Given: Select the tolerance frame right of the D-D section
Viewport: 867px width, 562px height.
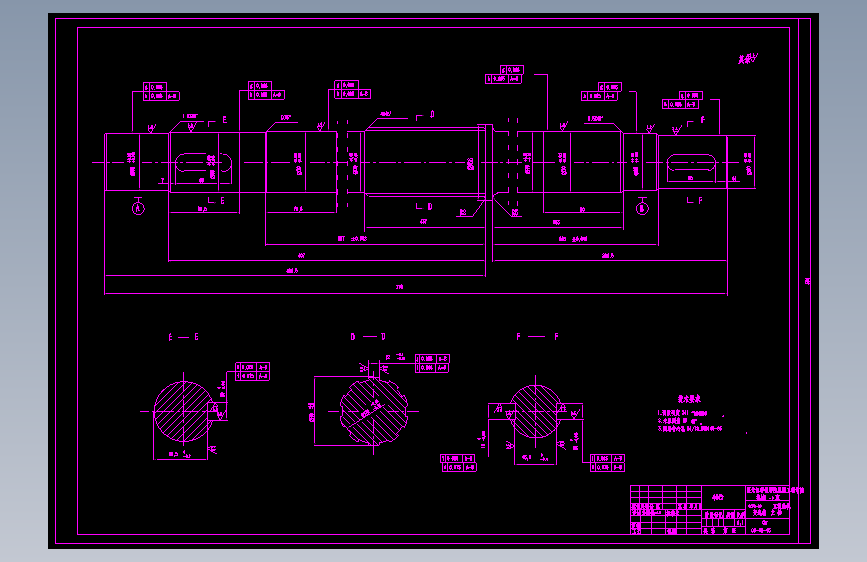Looking at the screenshot, I should 432,363.
